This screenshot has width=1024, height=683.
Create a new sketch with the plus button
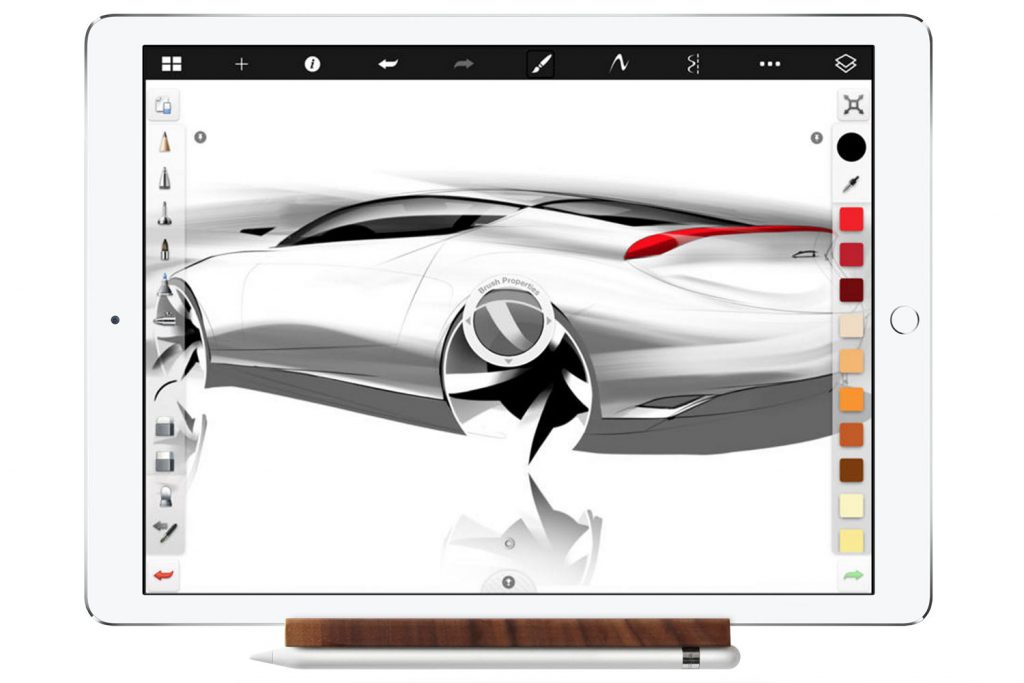click(240, 61)
